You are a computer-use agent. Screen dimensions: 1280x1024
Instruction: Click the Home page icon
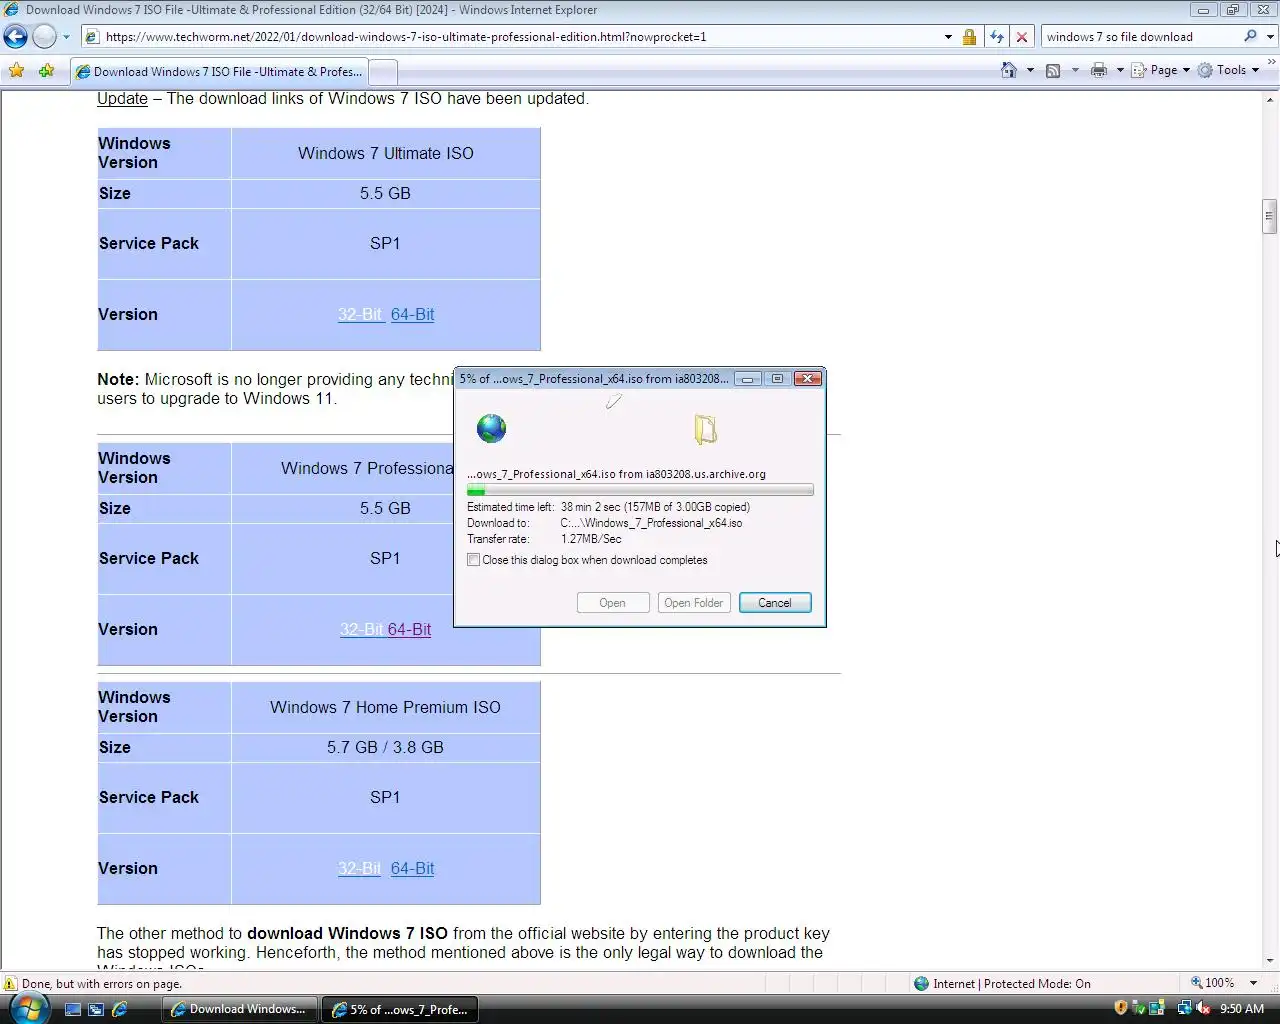pyautogui.click(x=1009, y=70)
